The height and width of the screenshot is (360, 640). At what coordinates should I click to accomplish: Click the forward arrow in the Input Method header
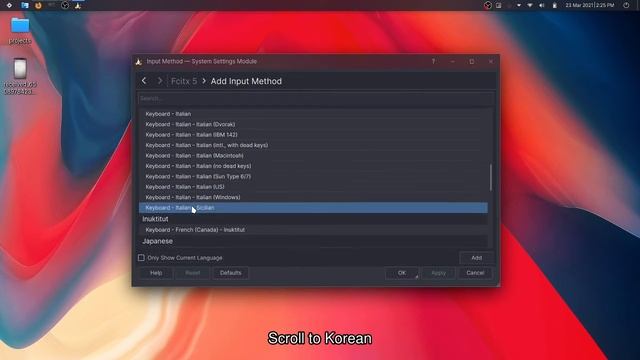tap(160, 81)
